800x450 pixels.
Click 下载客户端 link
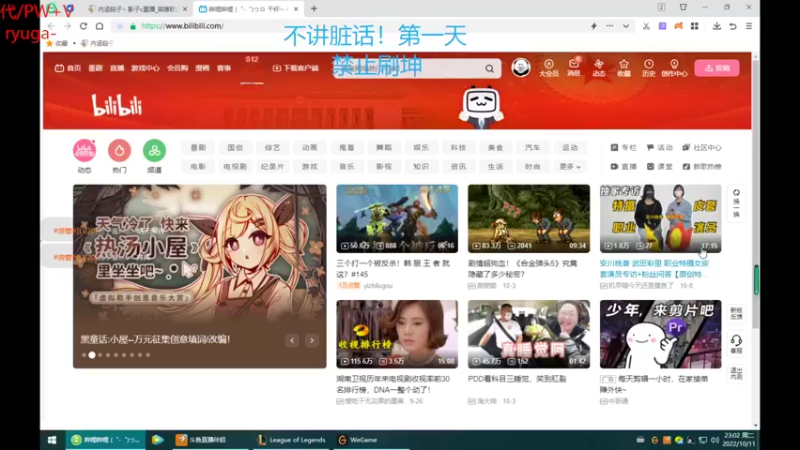(x=295, y=68)
